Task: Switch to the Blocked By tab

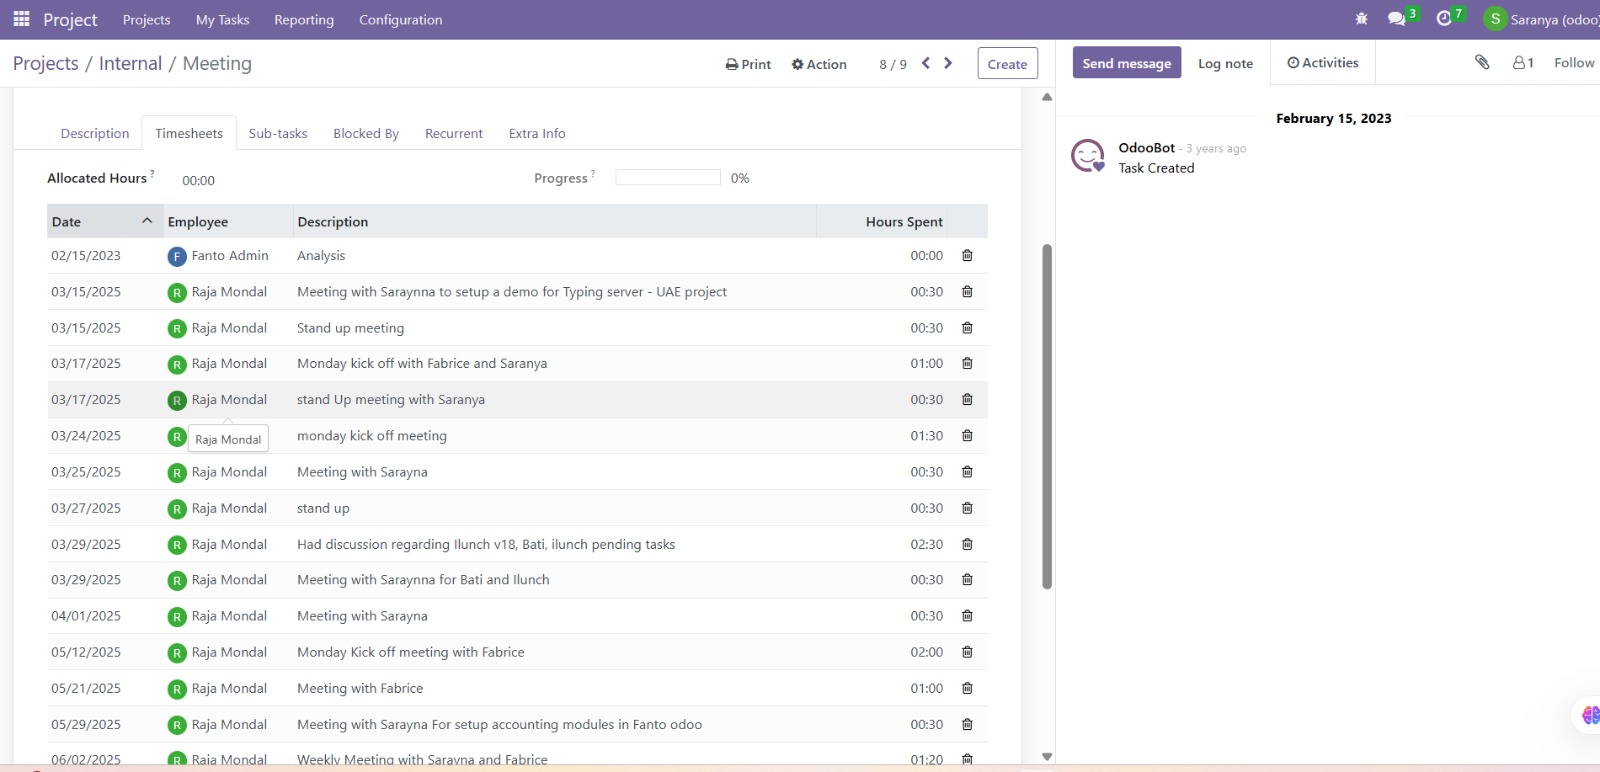Action: (x=366, y=133)
